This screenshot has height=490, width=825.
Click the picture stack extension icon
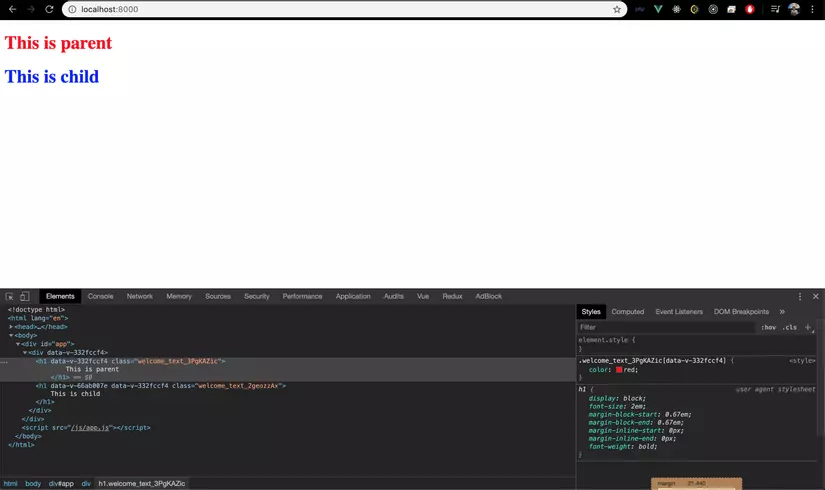pos(731,9)
